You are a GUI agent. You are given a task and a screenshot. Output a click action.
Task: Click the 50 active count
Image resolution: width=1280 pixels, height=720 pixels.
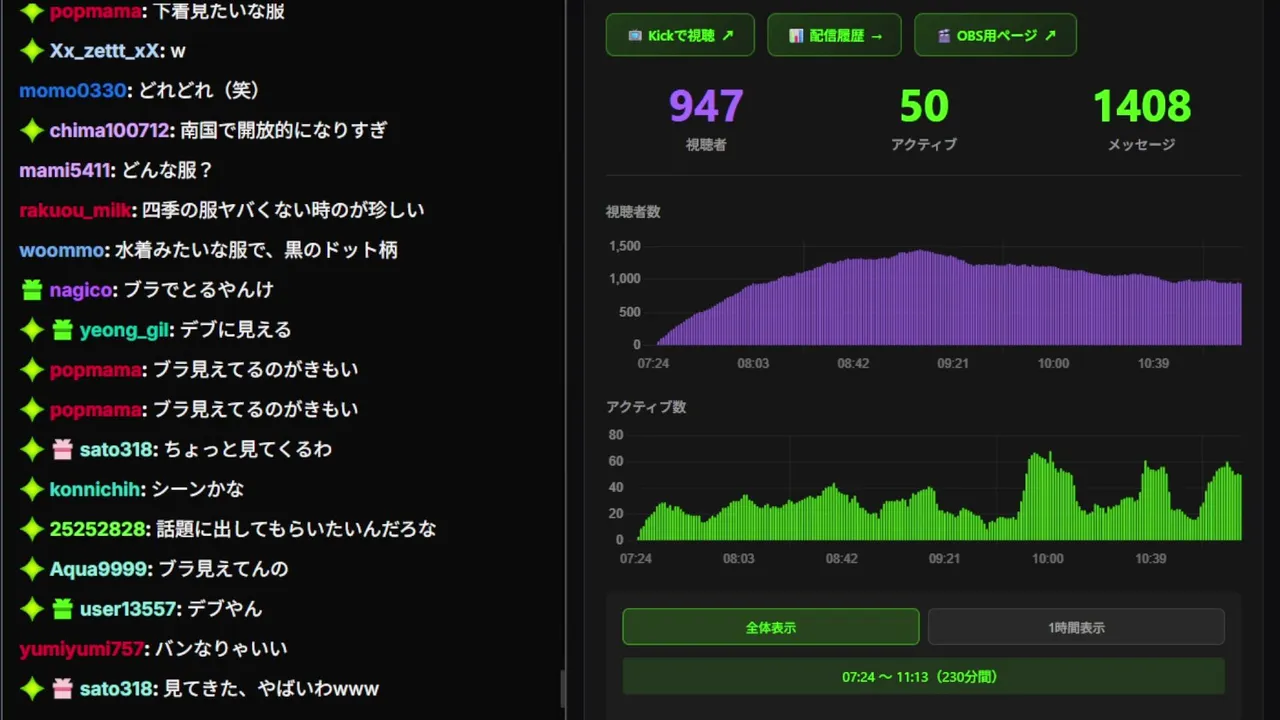click(x=924, y=106)
